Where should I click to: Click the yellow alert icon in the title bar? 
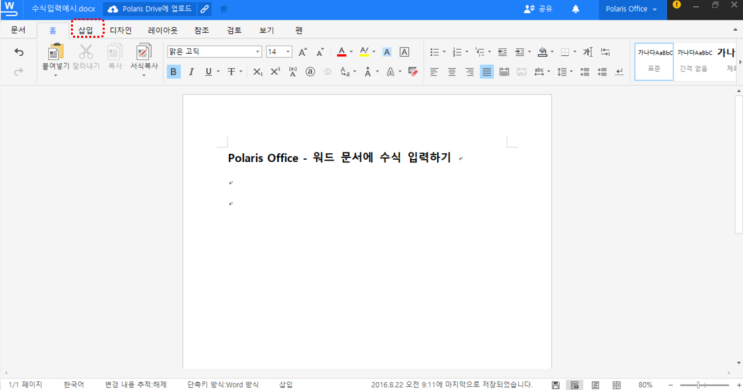677,5
